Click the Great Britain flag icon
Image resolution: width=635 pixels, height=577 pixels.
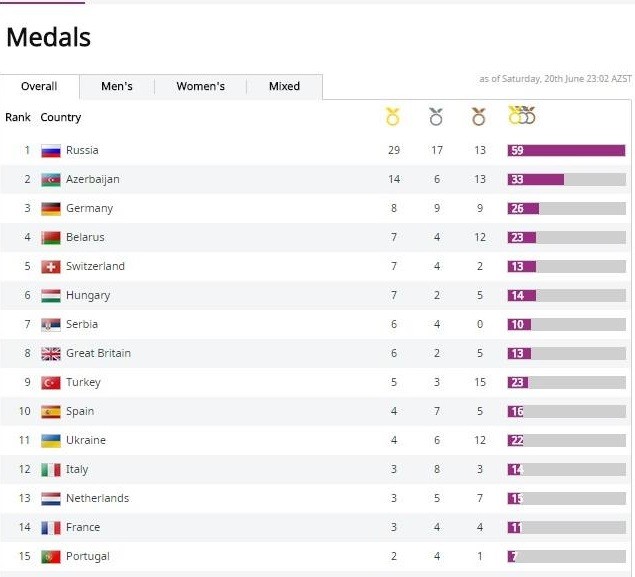coord(51,354)
